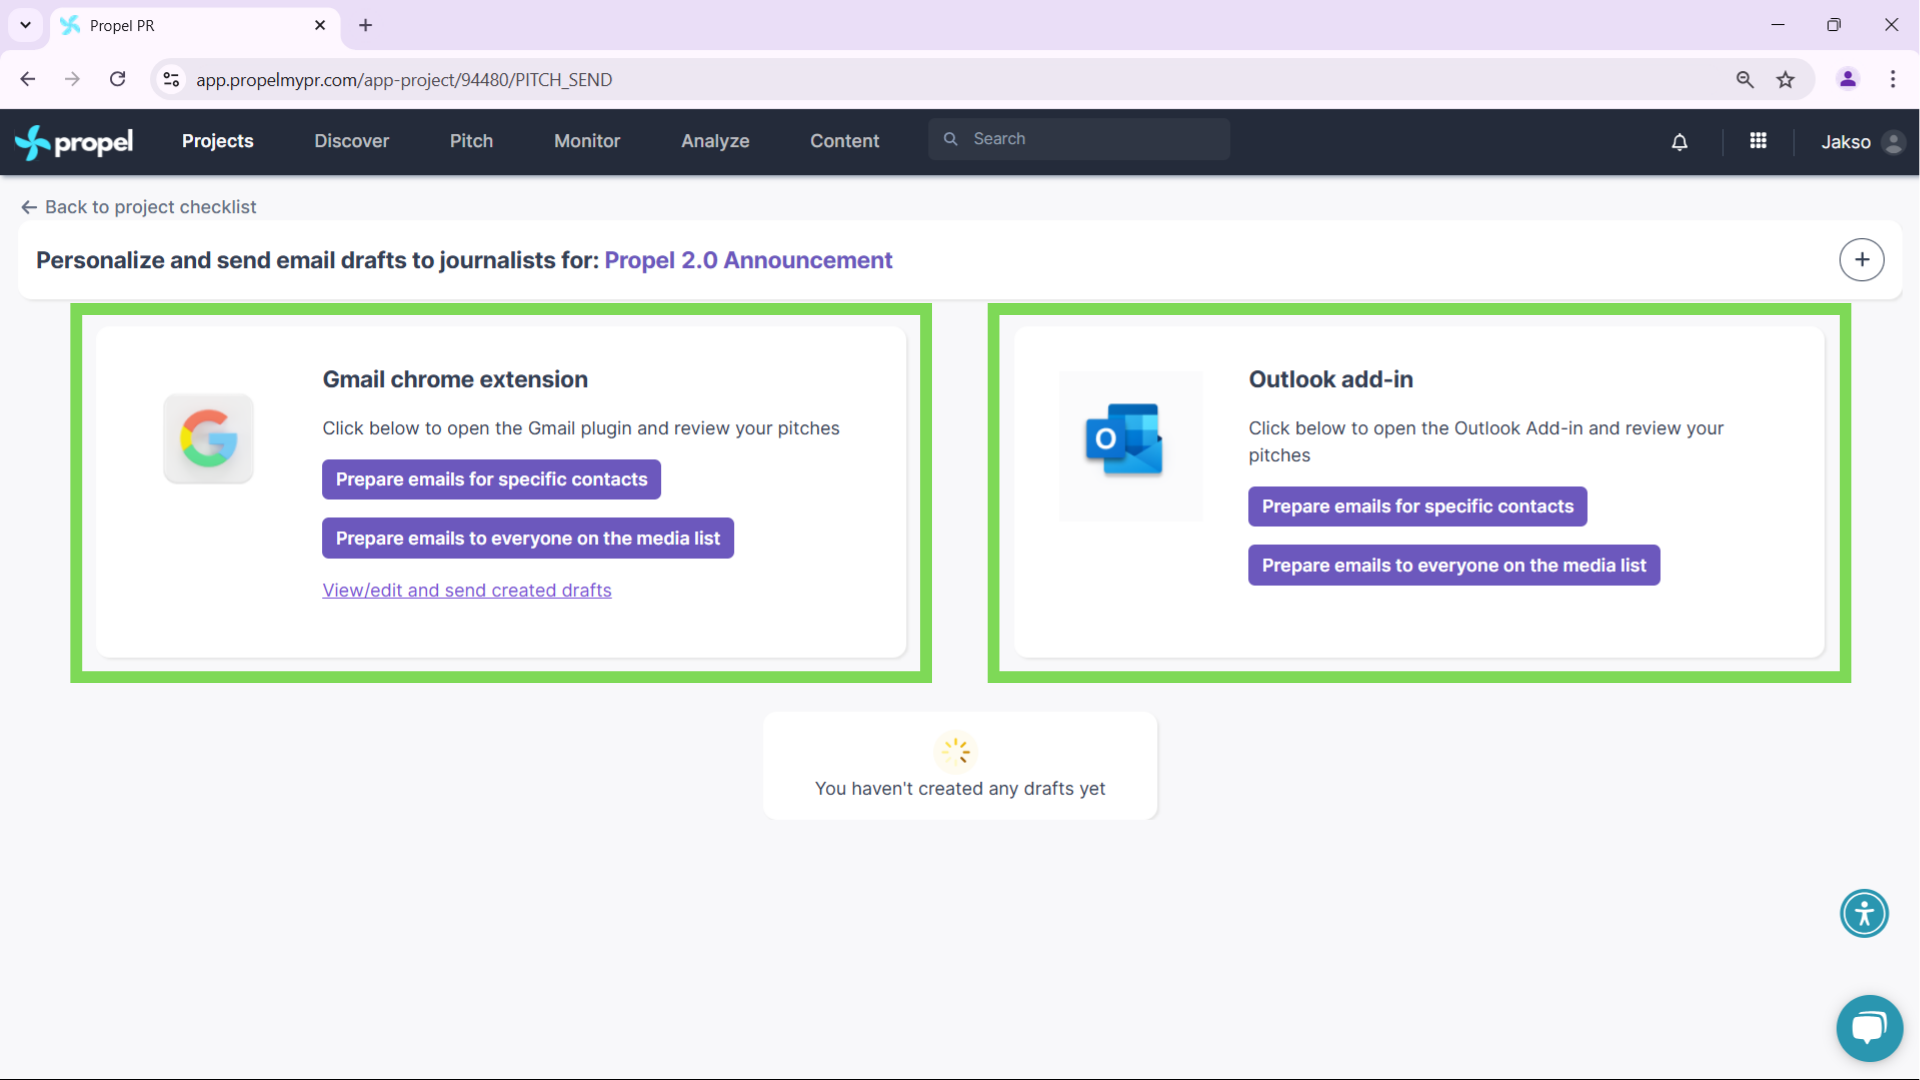Open View/edit and send created drafts
Image resolution: width=1920 pixels, height=1080 pixels.
pos(466,590)
